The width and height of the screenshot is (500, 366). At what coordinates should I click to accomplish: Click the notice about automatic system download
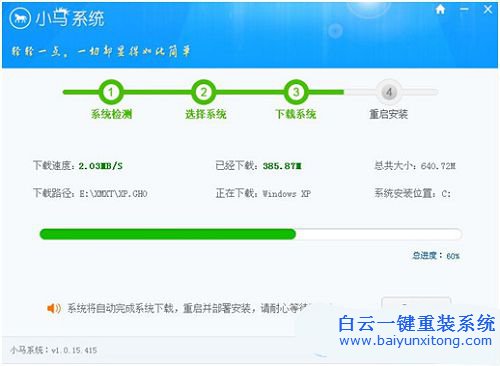(188, 308)
